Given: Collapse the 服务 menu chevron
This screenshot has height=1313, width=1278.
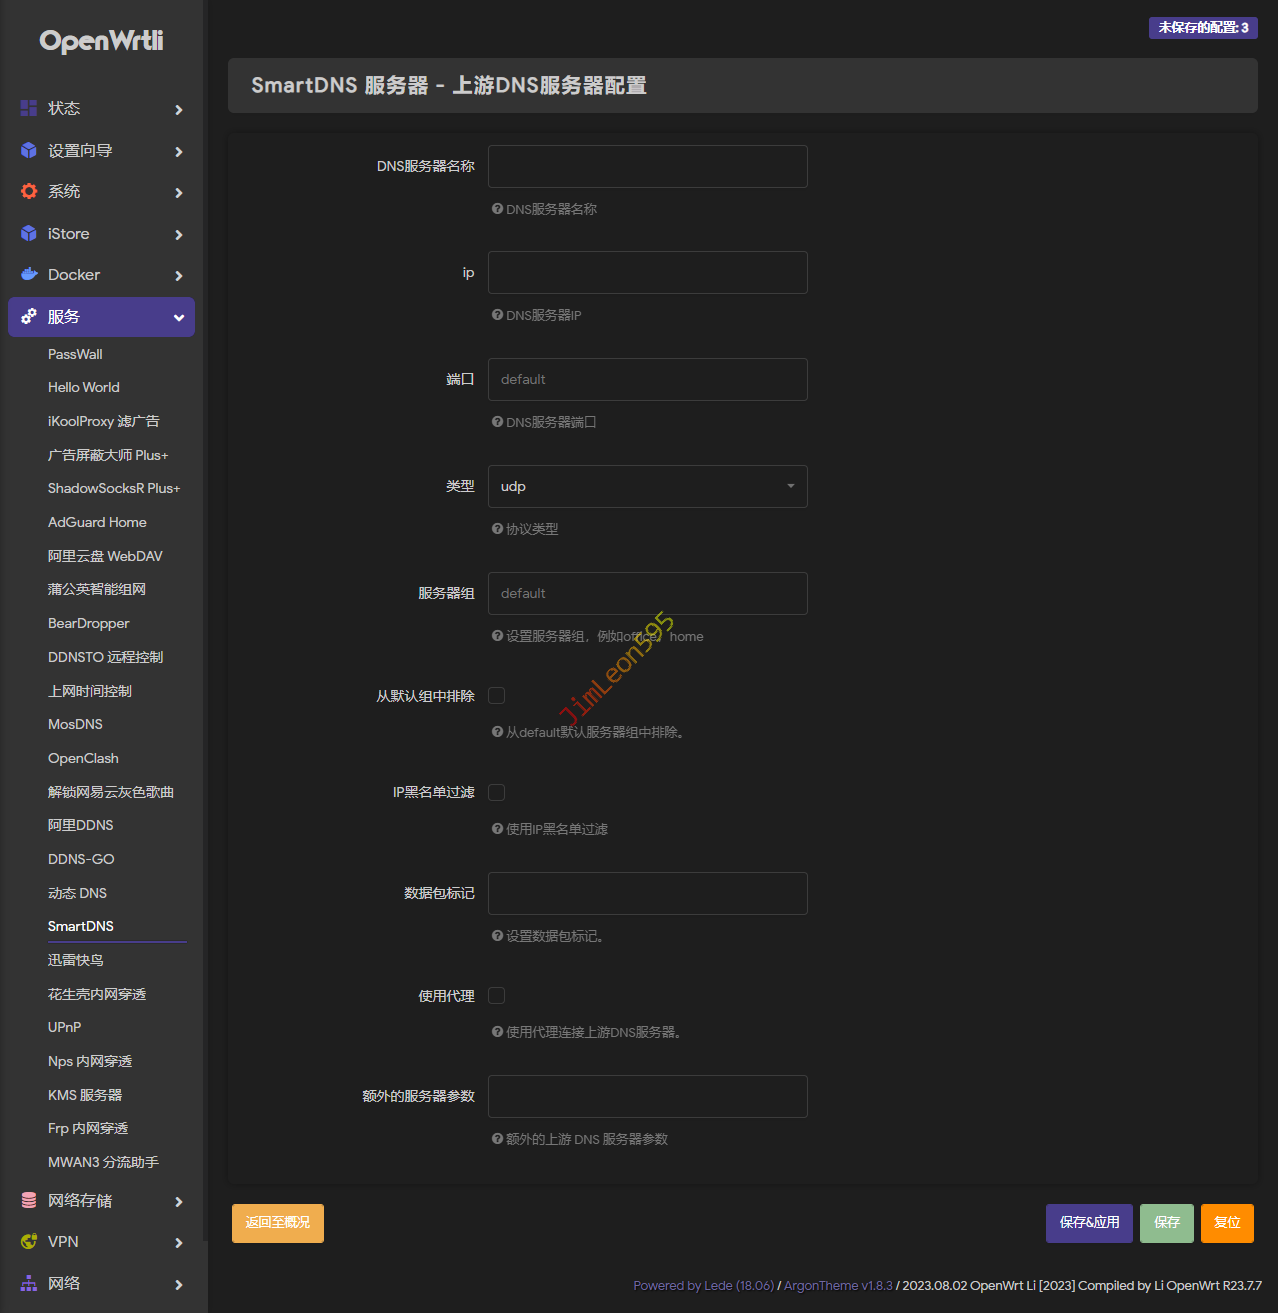Looking at the screenshot, I should click(179, 317).
